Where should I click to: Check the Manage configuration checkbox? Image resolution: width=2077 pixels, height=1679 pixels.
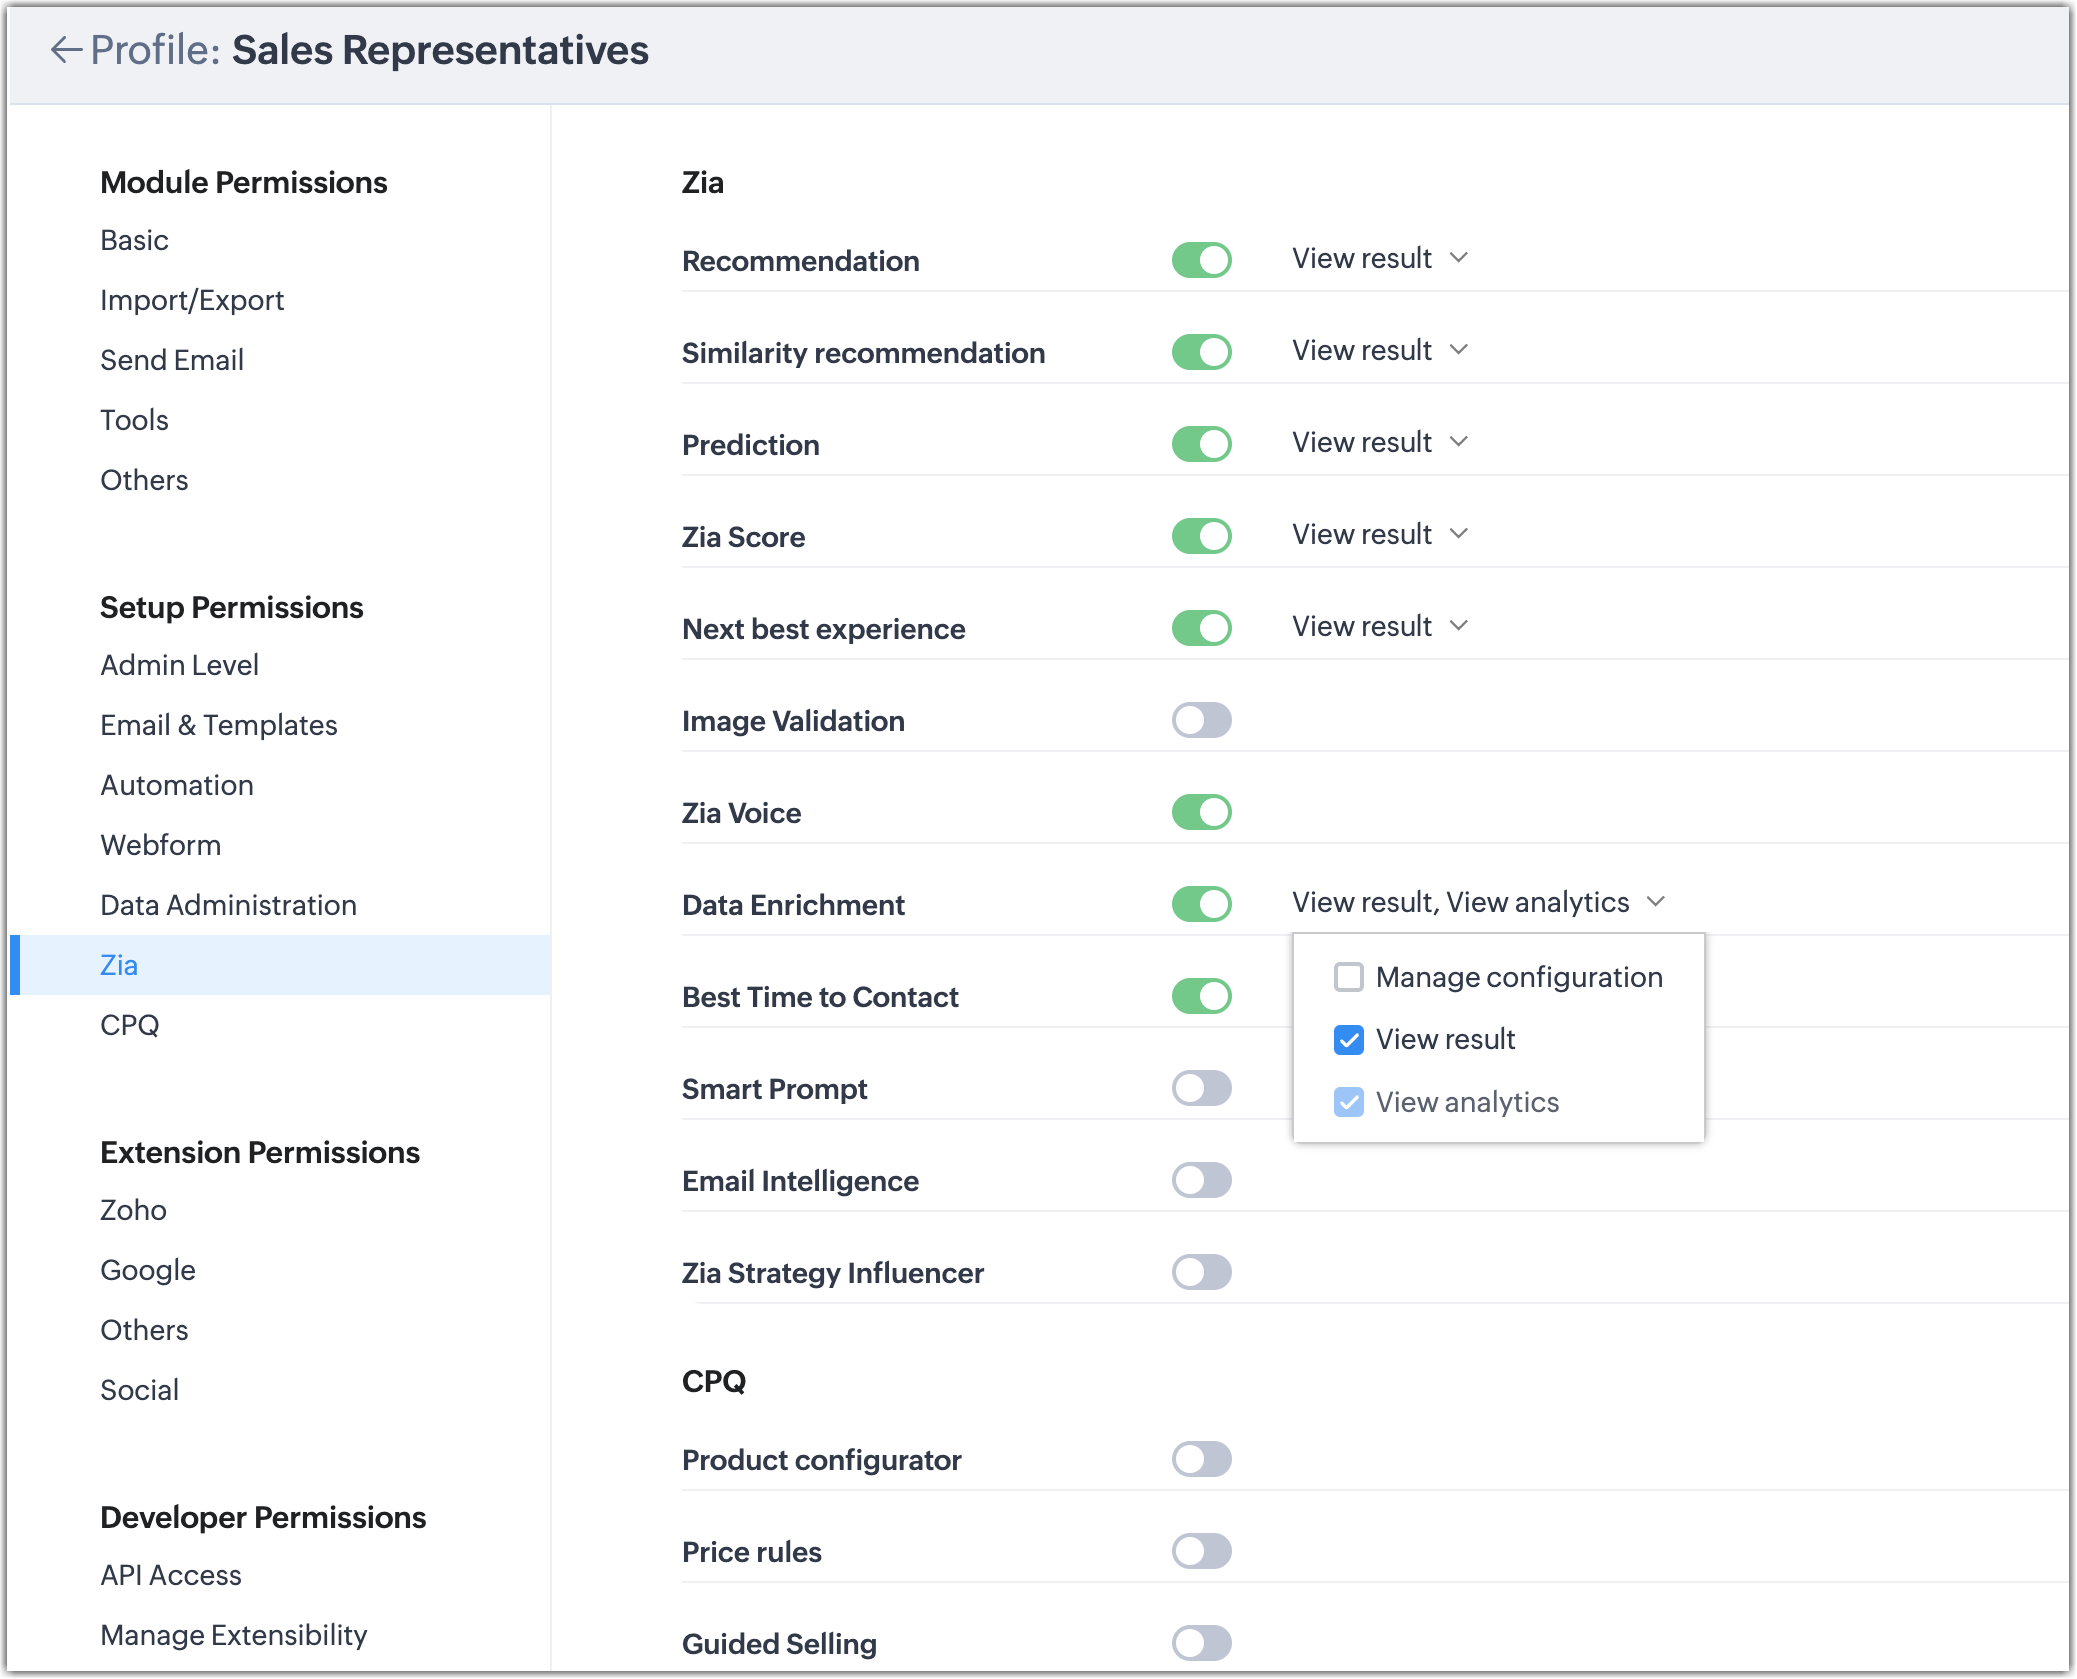coord(1348,977)
